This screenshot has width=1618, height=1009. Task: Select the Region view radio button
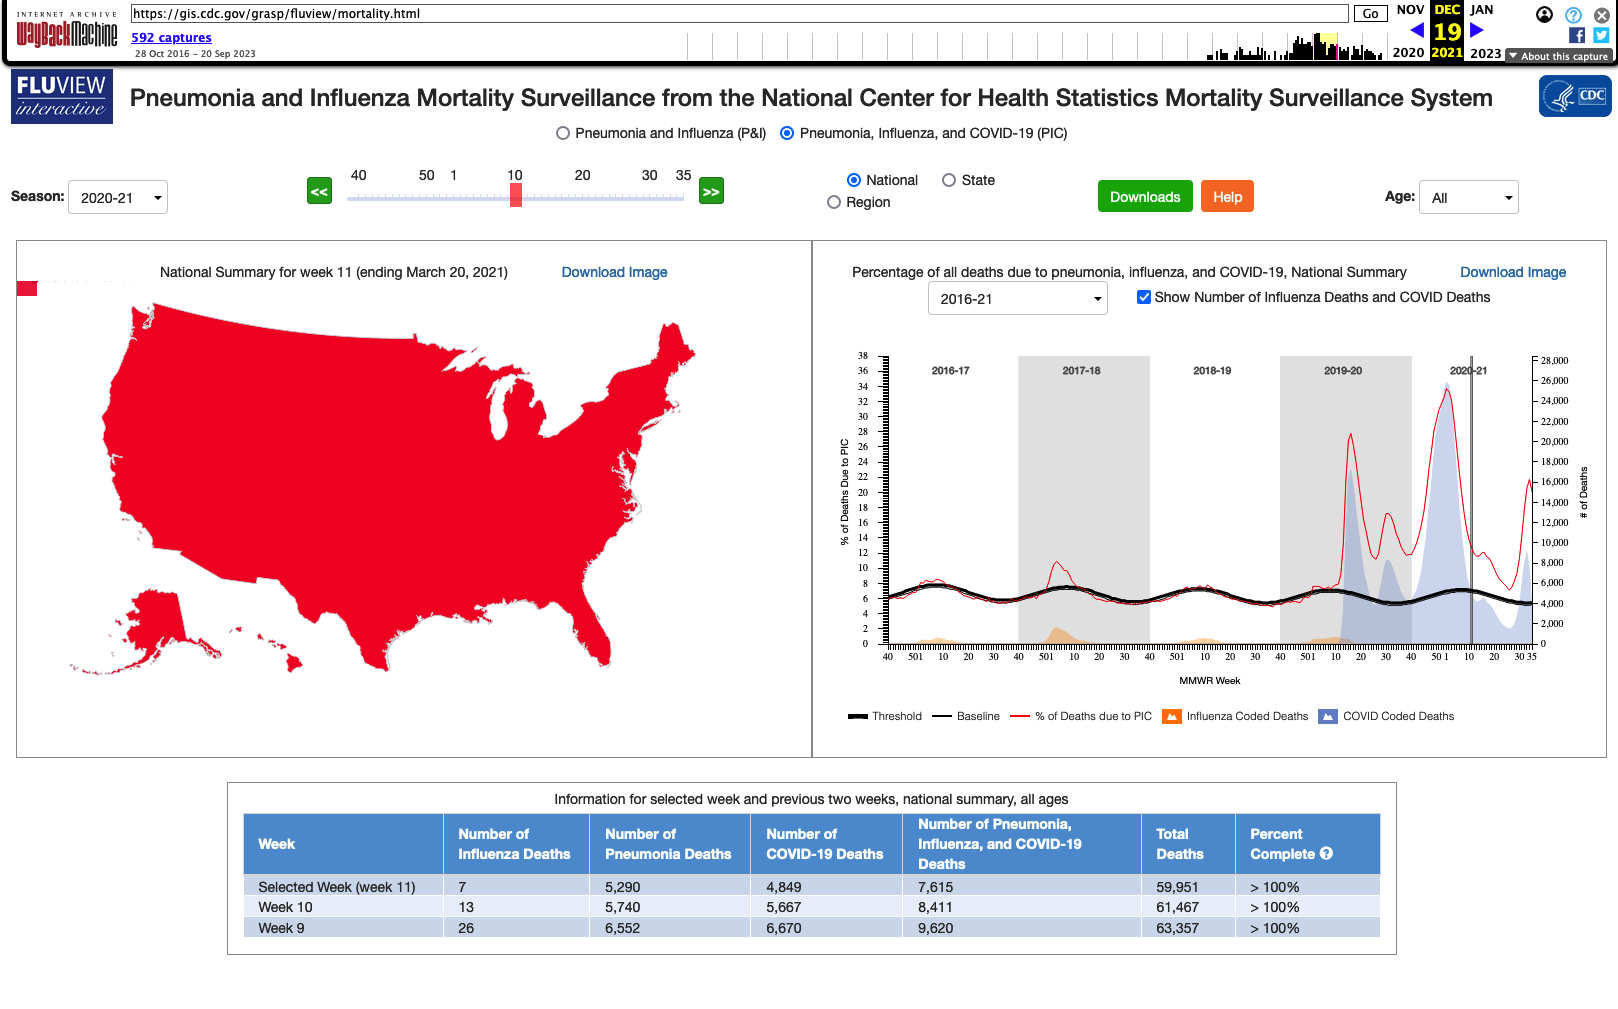coord(834,202)
